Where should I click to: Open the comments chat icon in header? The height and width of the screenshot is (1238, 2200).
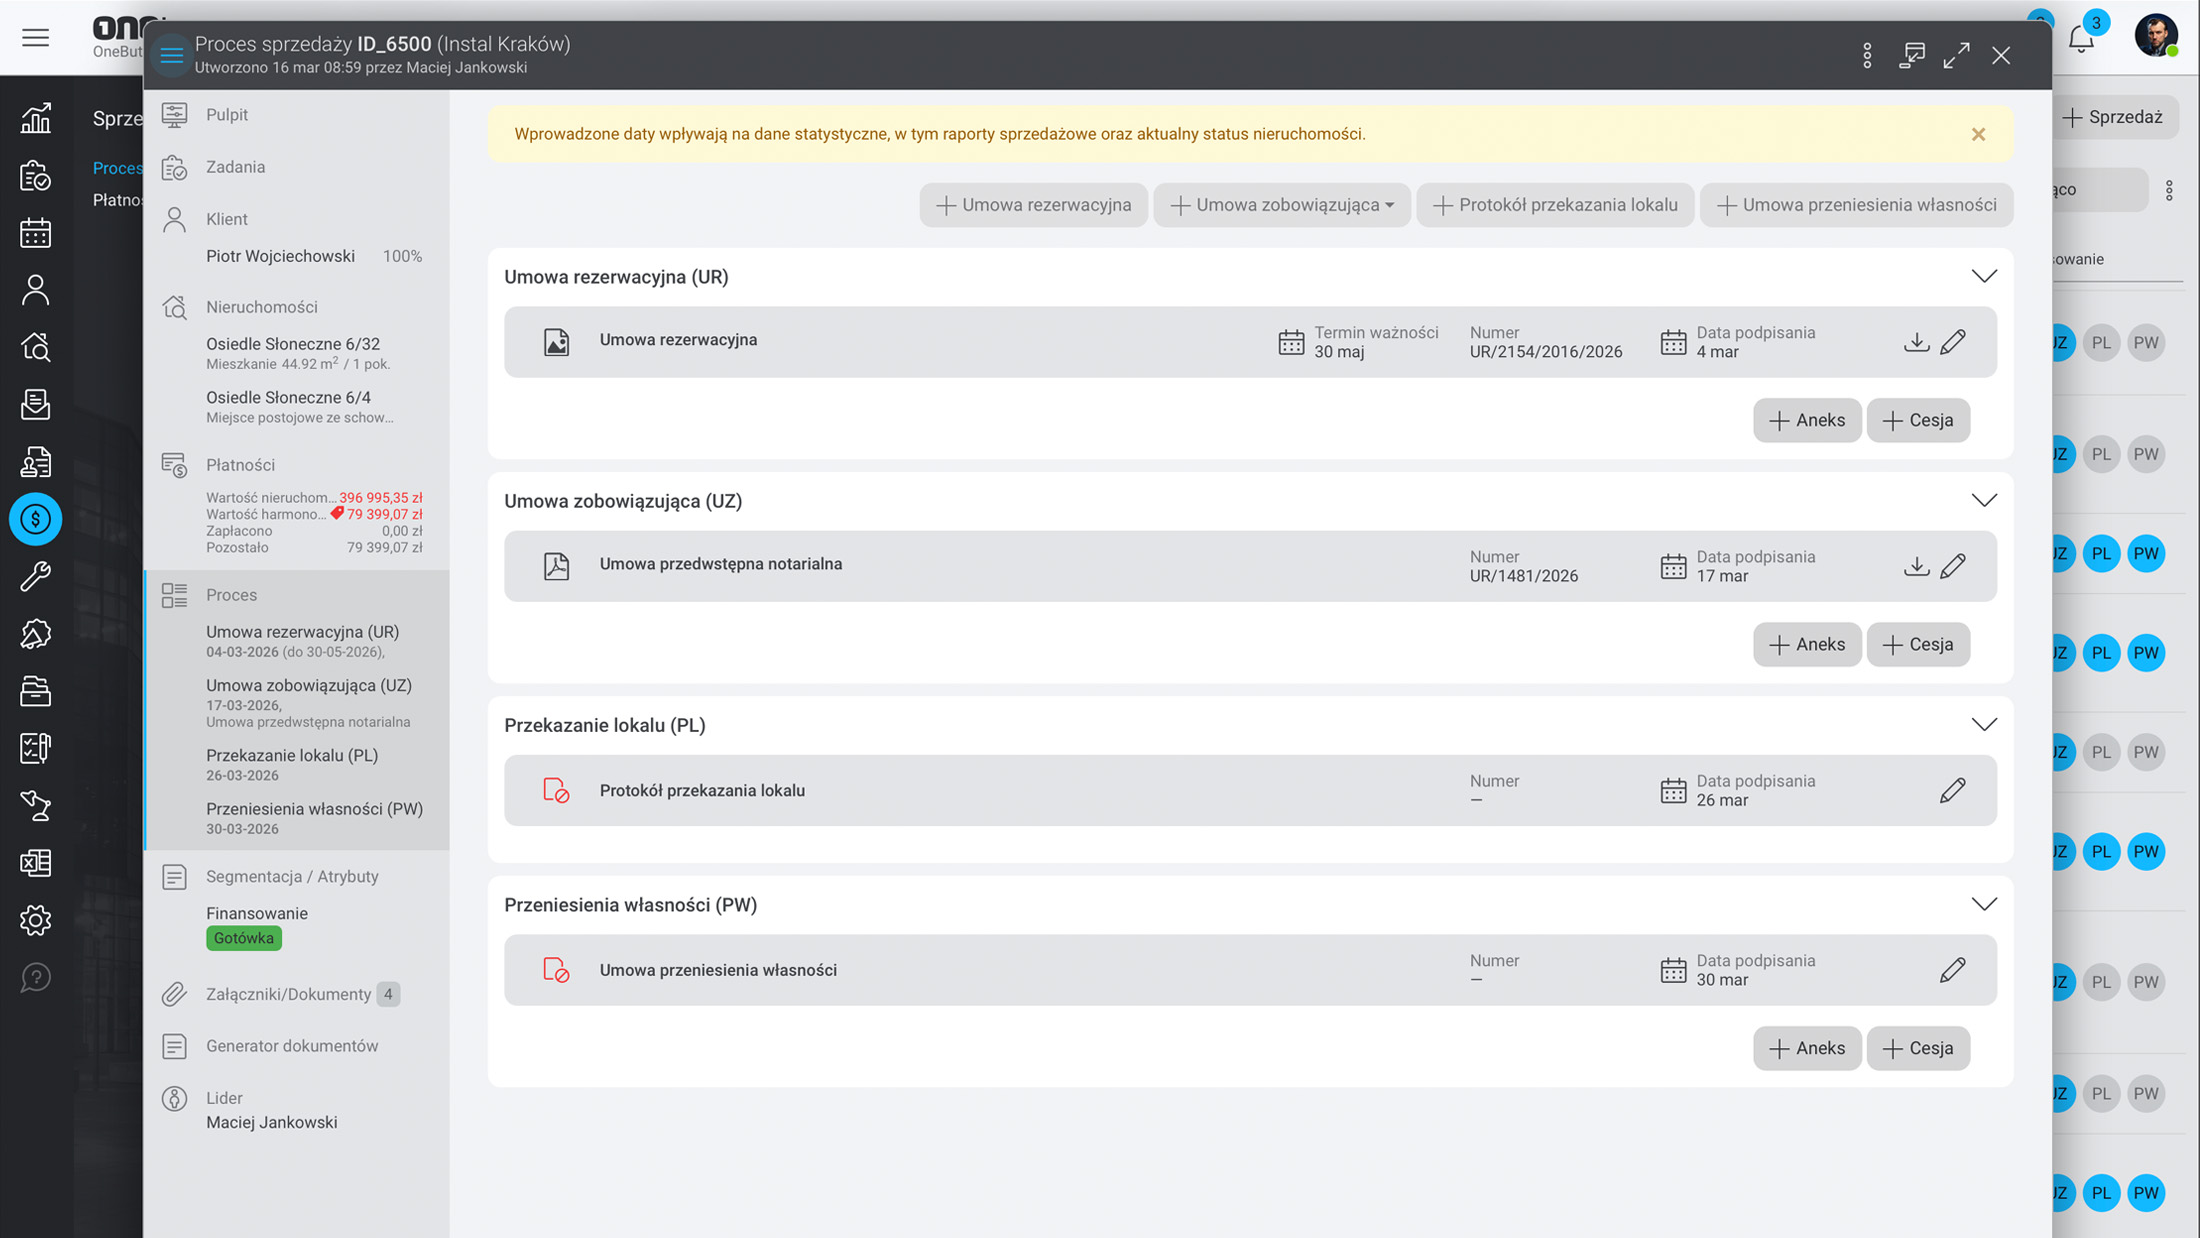tap(1912, 55)
